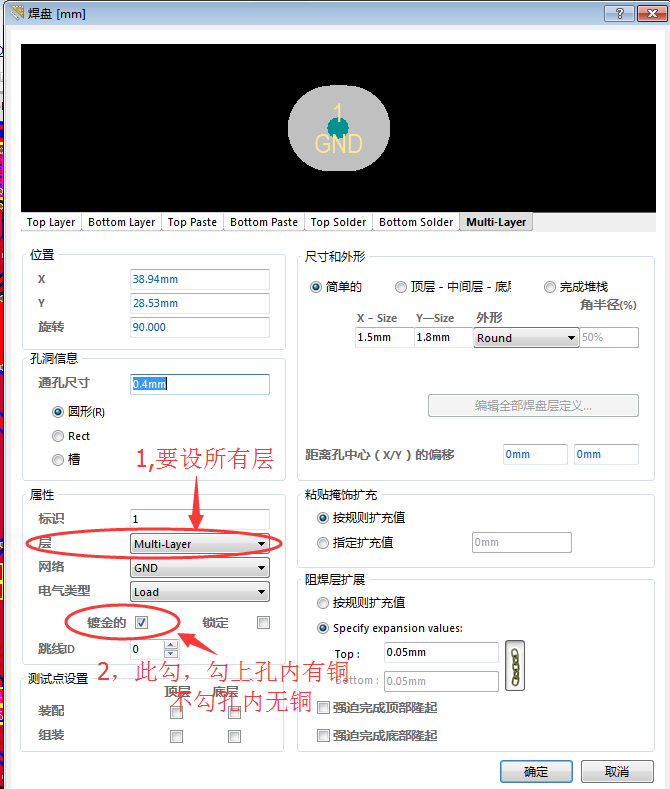Switch to the Top Layer tab

pyautogui.click(x=51, y=222)
